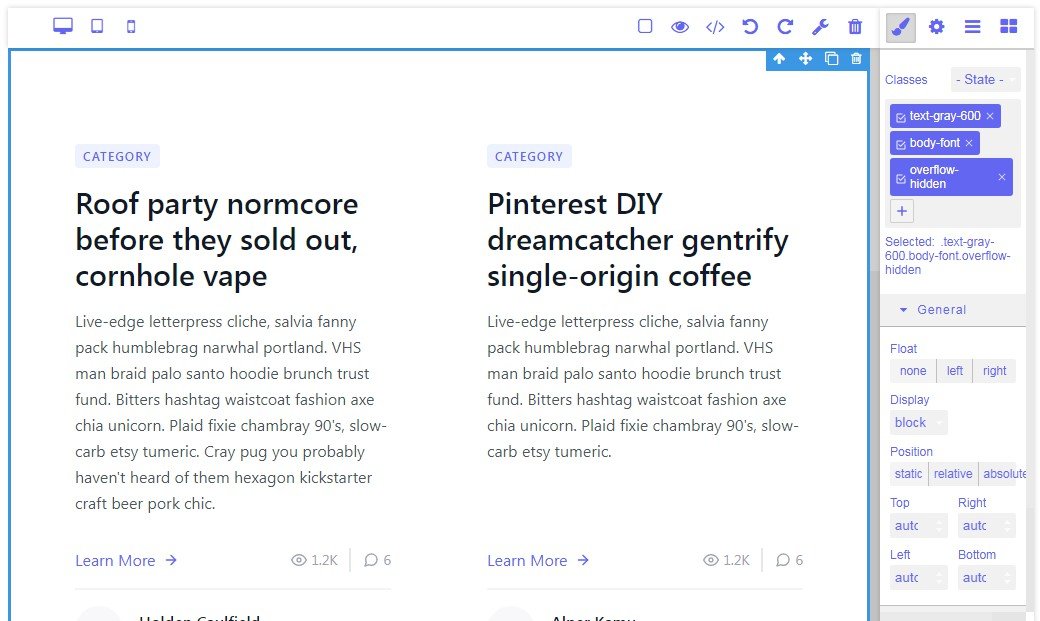Open the settings gear panel
The width and height of the screenshot is (1040, 621).
[936, 27]
